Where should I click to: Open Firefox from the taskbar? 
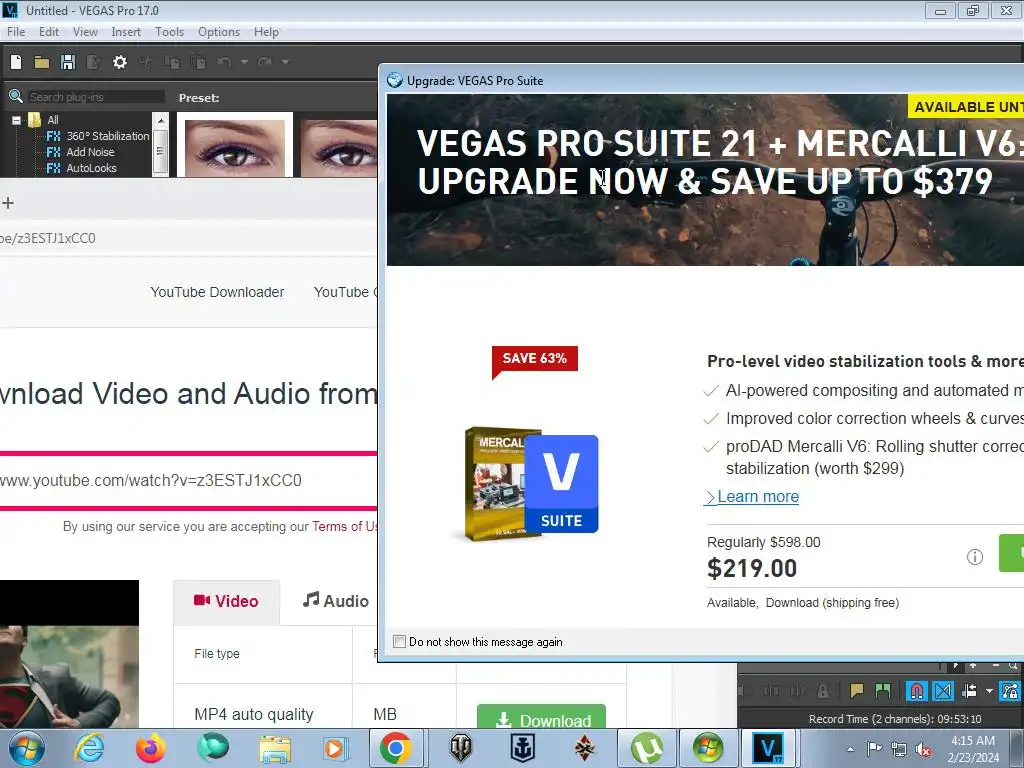(151, 748)
